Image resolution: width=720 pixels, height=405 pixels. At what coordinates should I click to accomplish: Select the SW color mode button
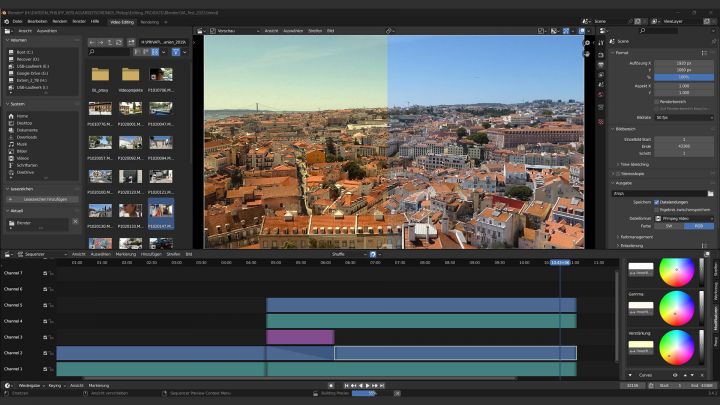pos(669,226)
